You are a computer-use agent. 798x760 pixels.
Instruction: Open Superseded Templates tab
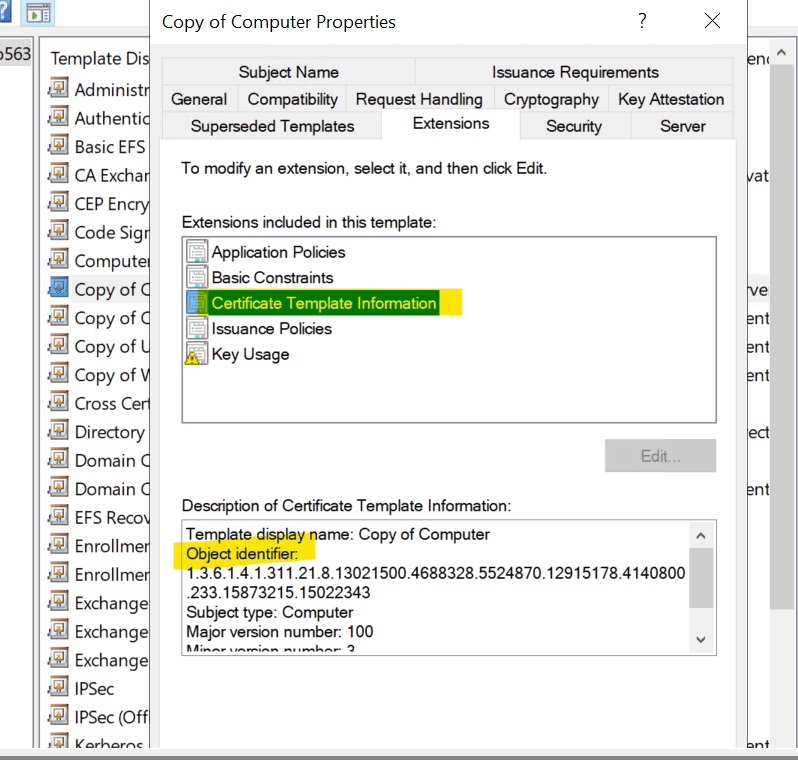pos(272,126)
